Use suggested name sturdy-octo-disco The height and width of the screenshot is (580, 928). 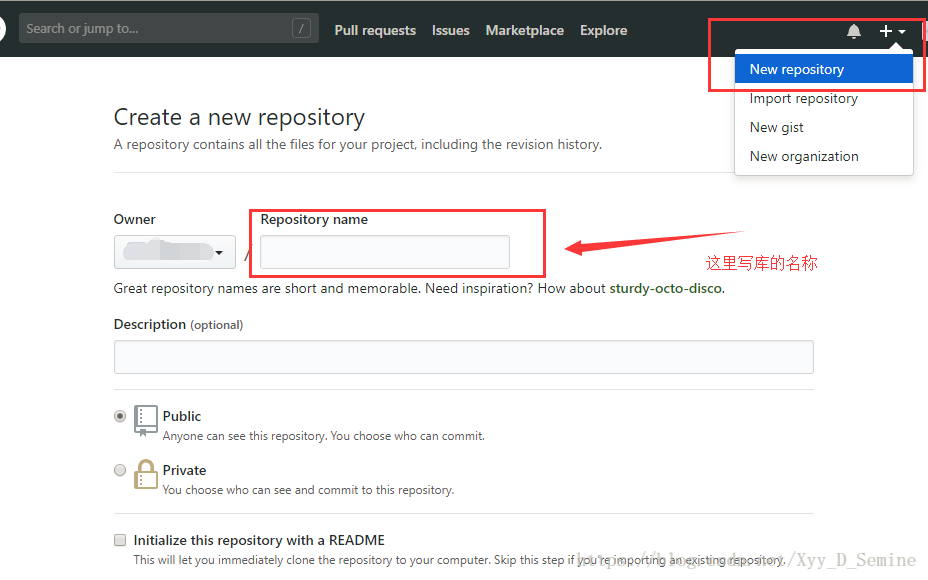click(665, 288)
